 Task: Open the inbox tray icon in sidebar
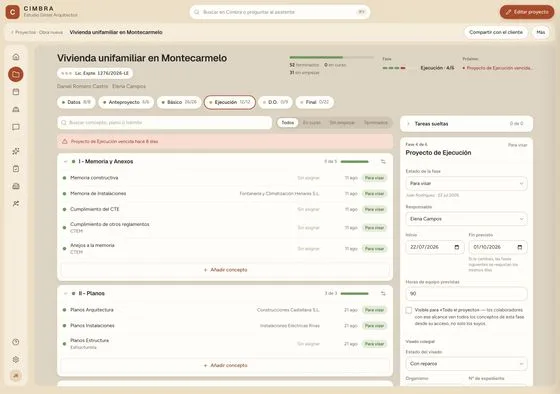16,186
